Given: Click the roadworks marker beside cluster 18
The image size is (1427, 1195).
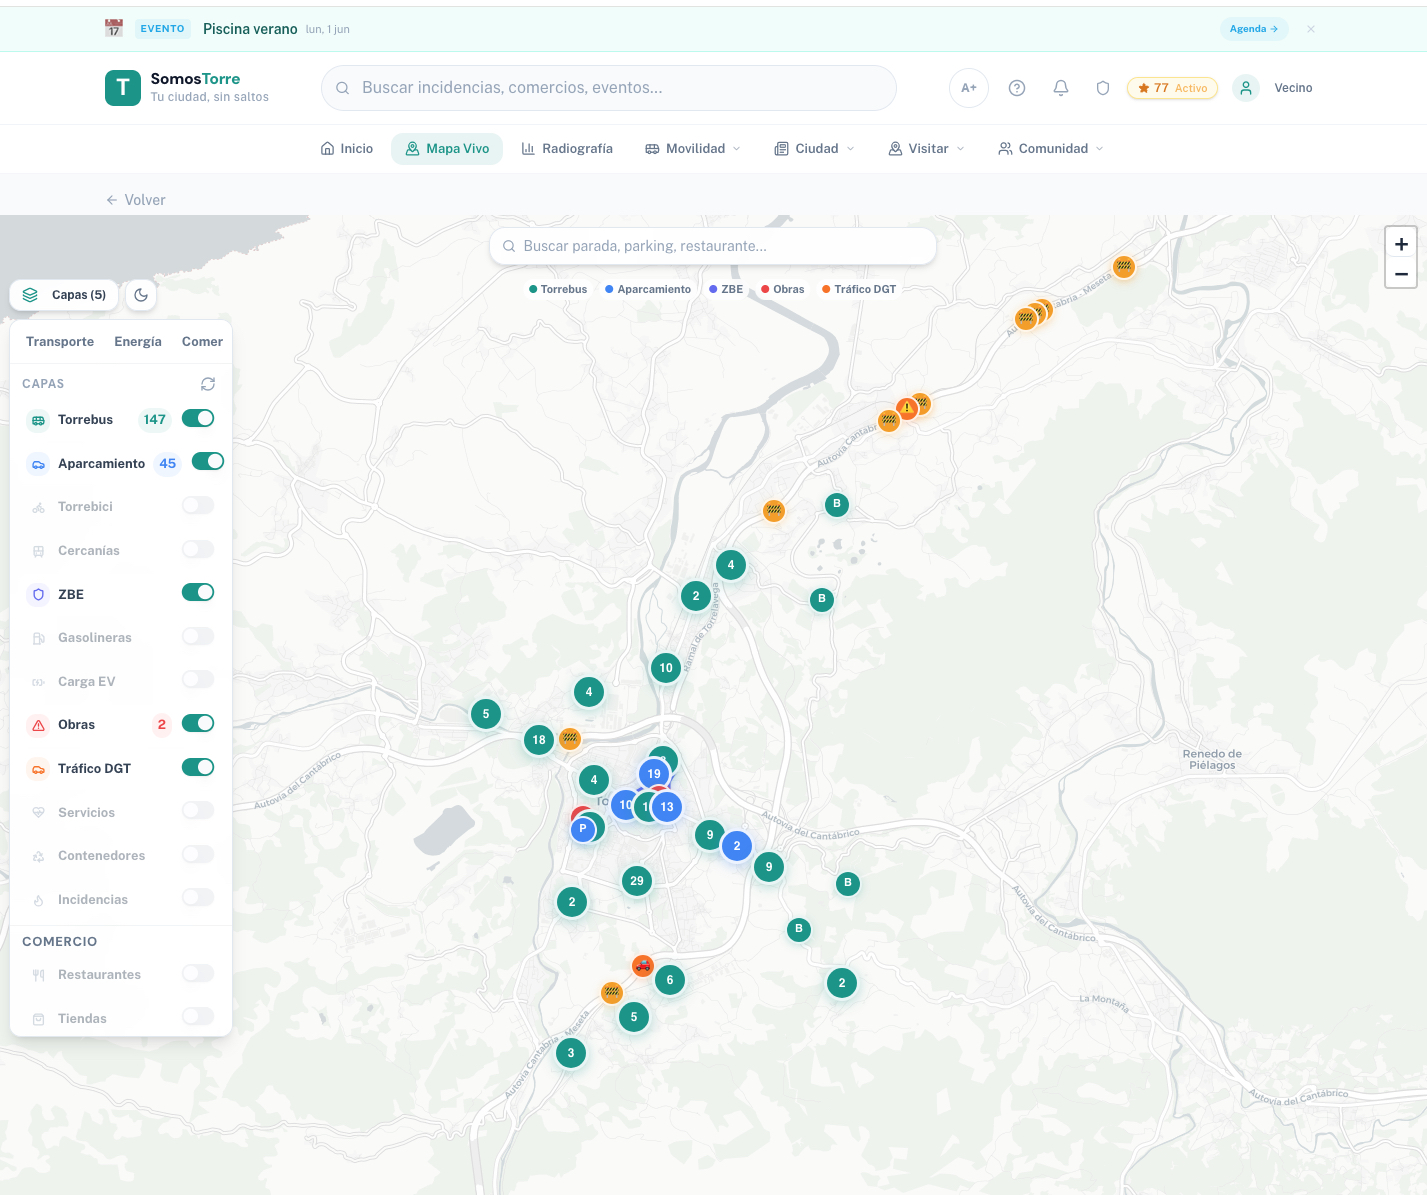Looking at the screenshot, I should 570,739.
